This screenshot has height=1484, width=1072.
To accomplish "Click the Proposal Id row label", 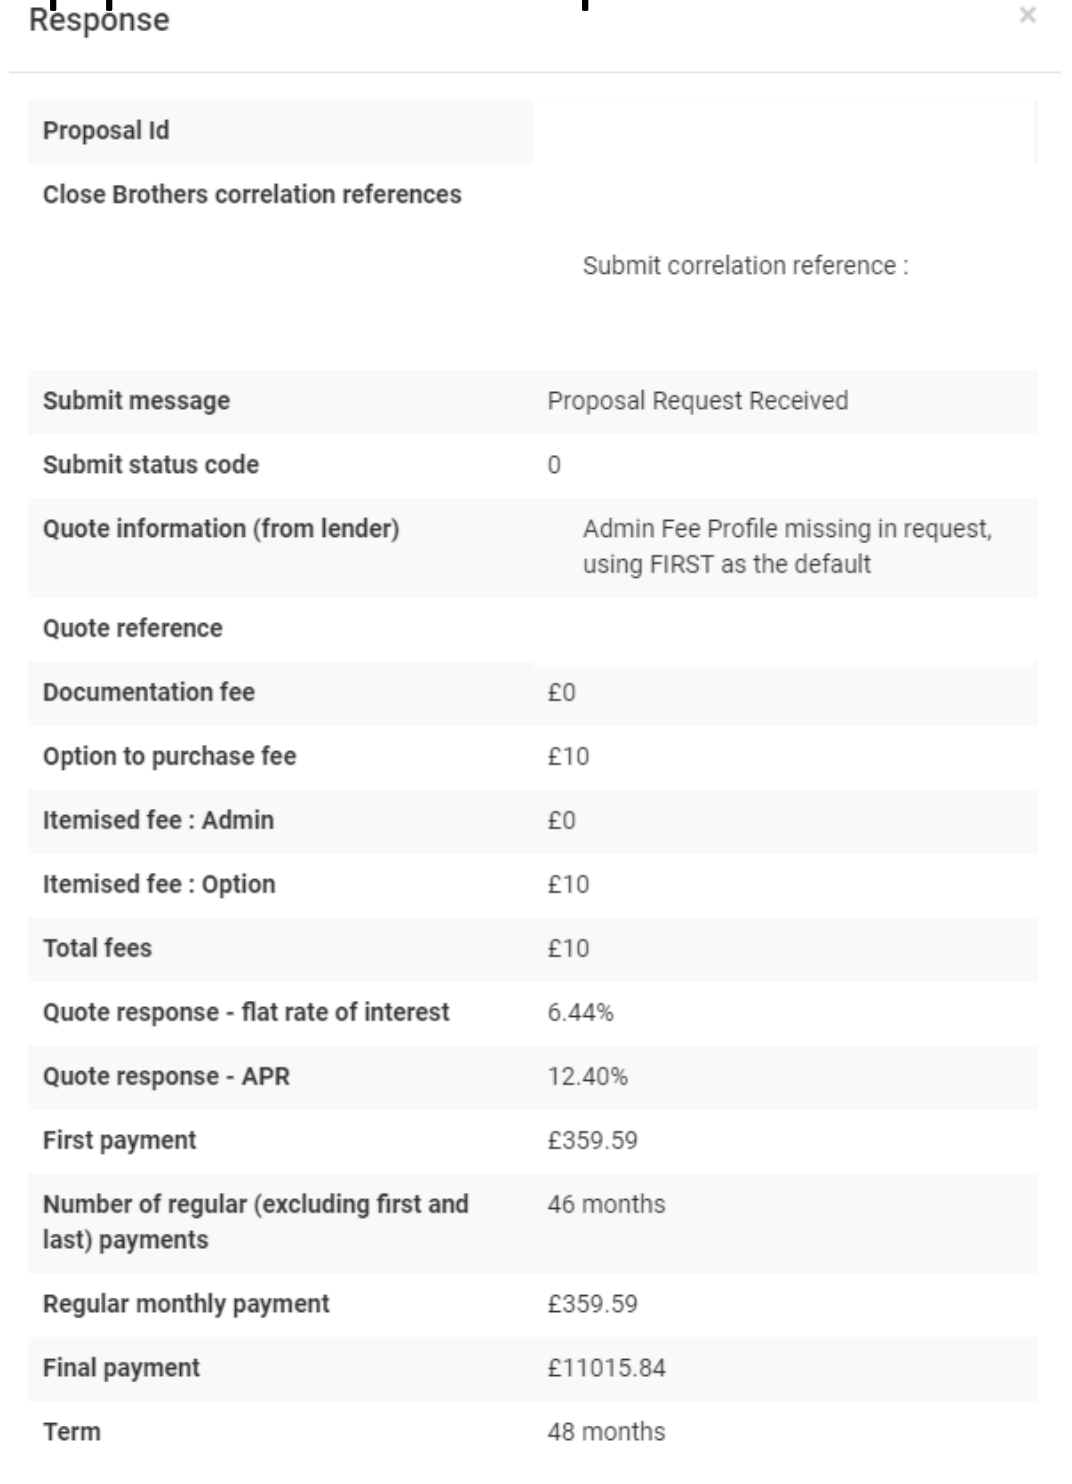I will click(x=106, y=131).
